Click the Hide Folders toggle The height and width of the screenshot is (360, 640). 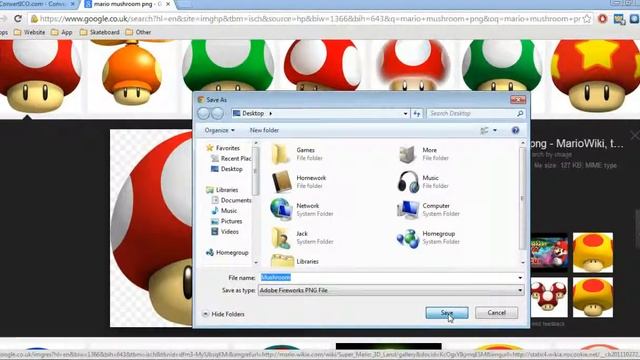tap(224, 314)
